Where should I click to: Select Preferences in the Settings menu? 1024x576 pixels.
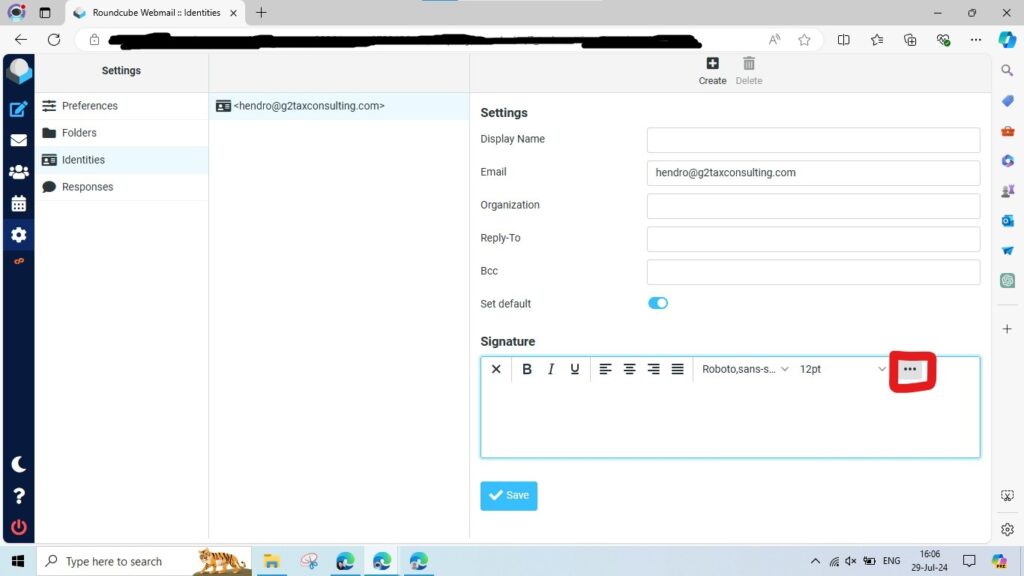tap(89, 106)
